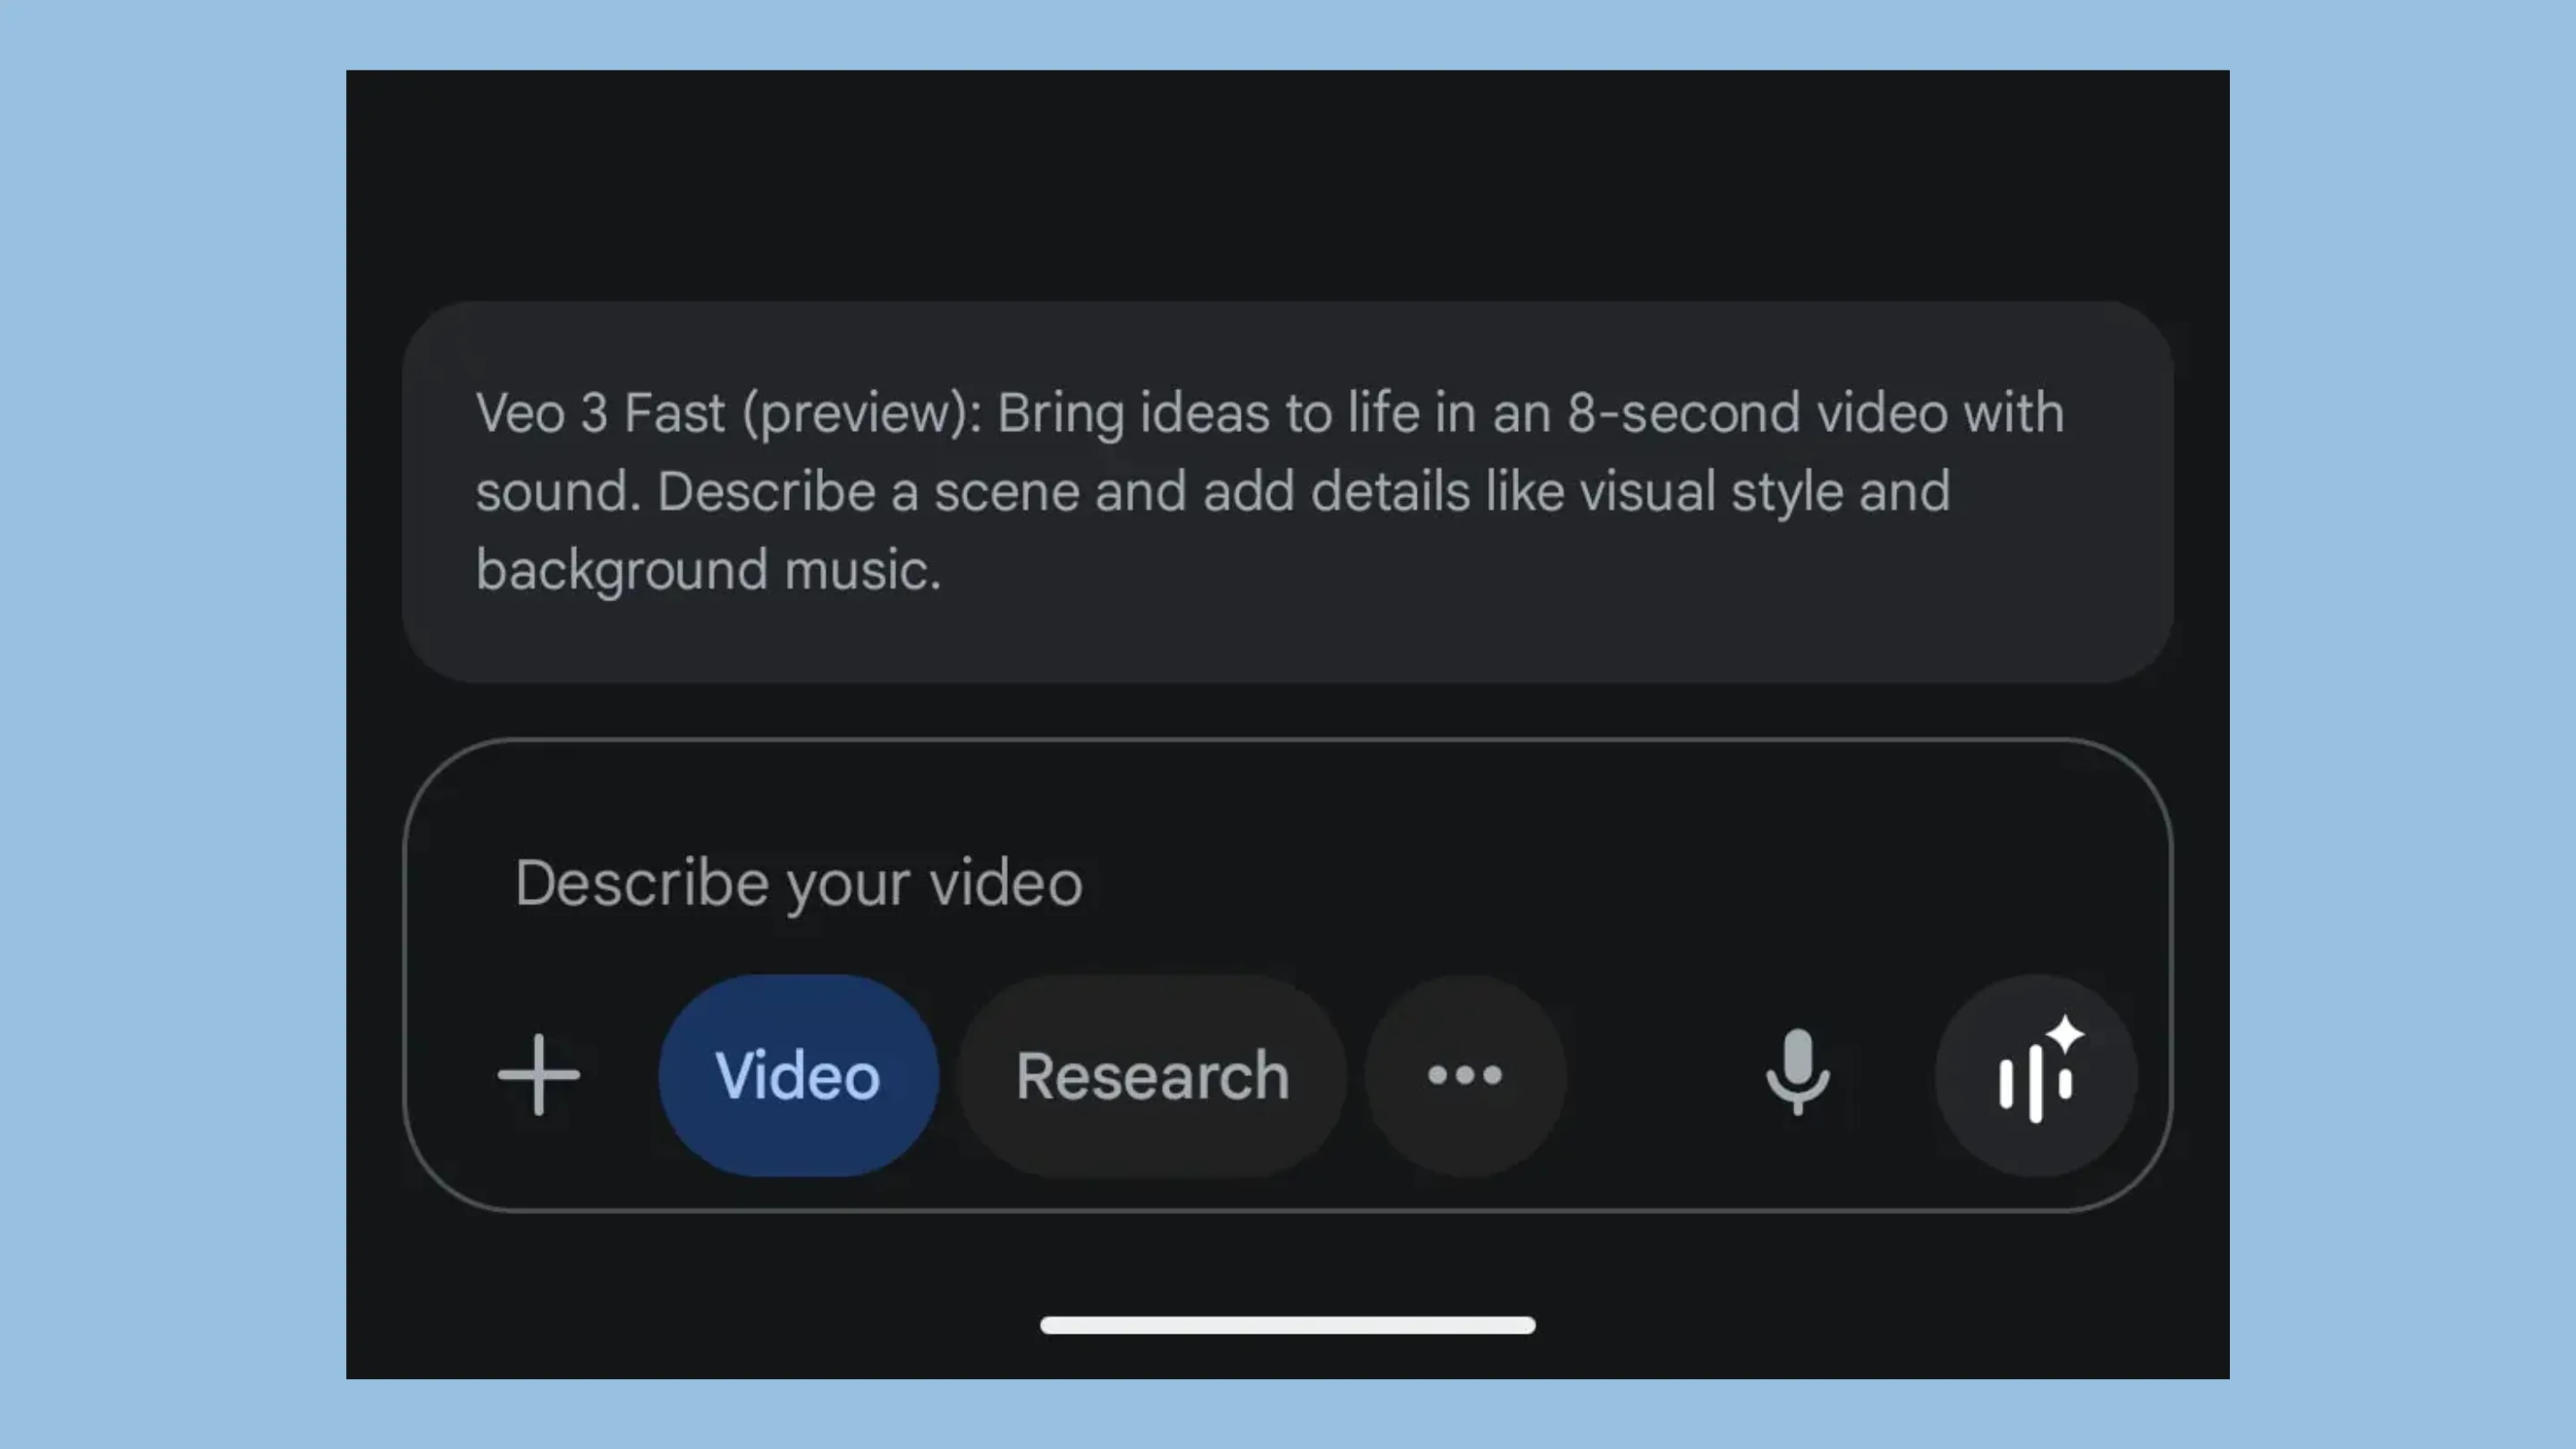Start Gemini Live with the sparkle bars icon
The height and width of the screenshot is (1449, 2576).
[2036, 1075]
